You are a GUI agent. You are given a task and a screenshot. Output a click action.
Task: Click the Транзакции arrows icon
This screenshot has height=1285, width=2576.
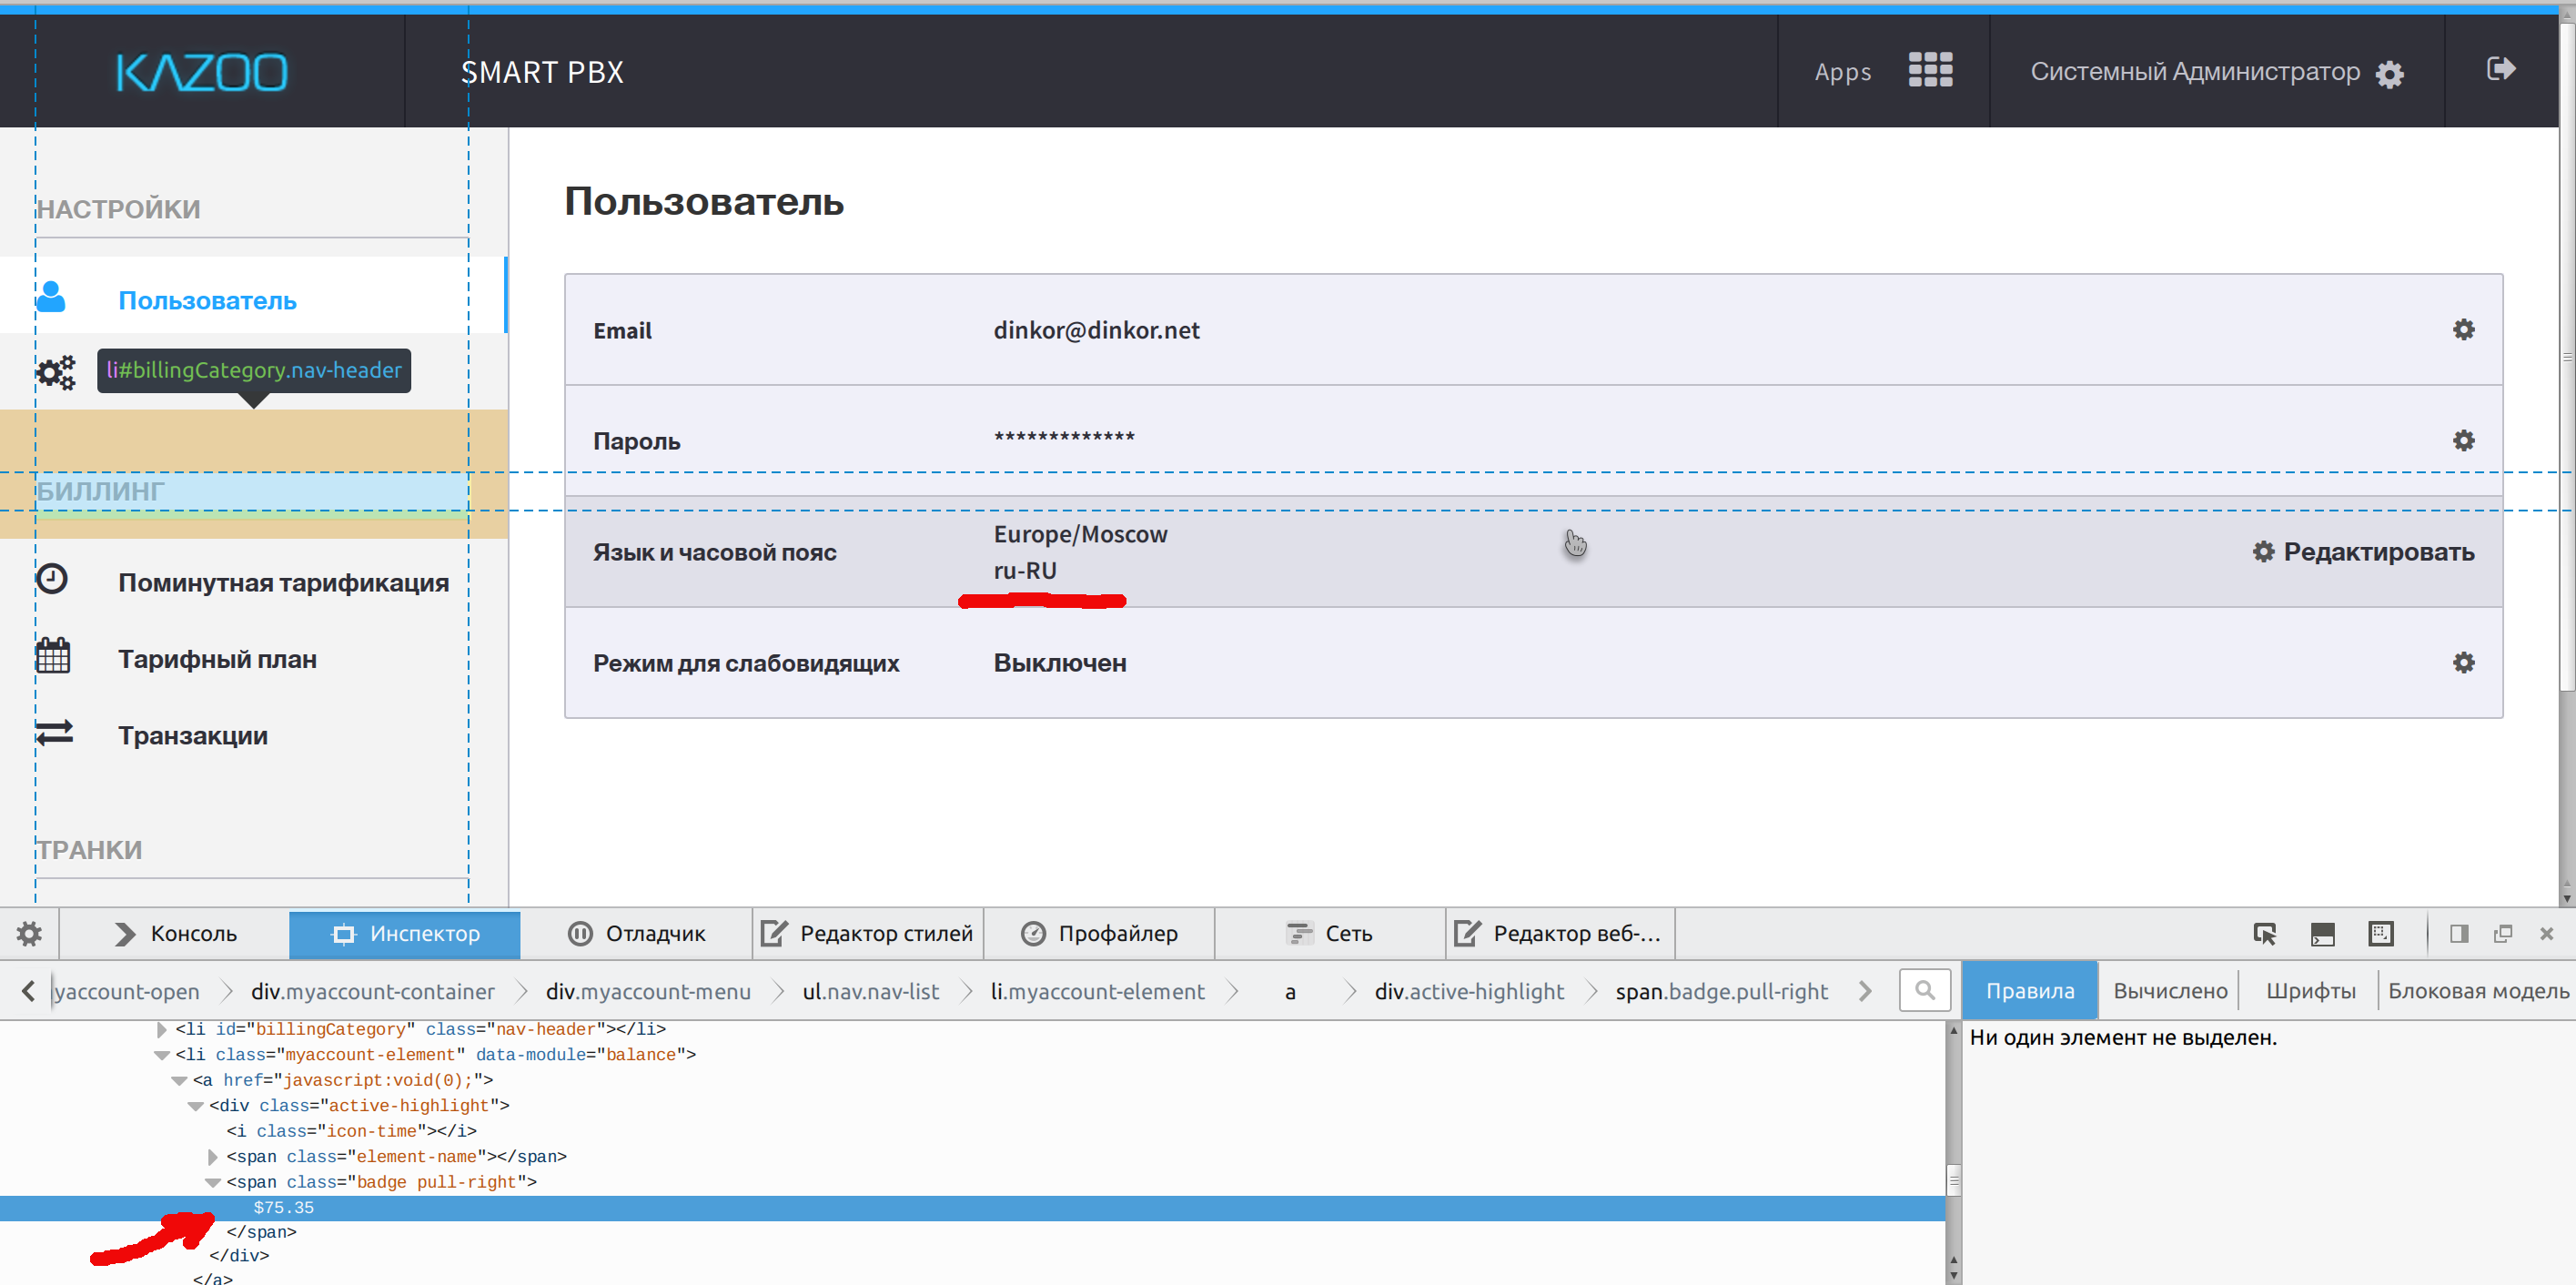(54, 733)
